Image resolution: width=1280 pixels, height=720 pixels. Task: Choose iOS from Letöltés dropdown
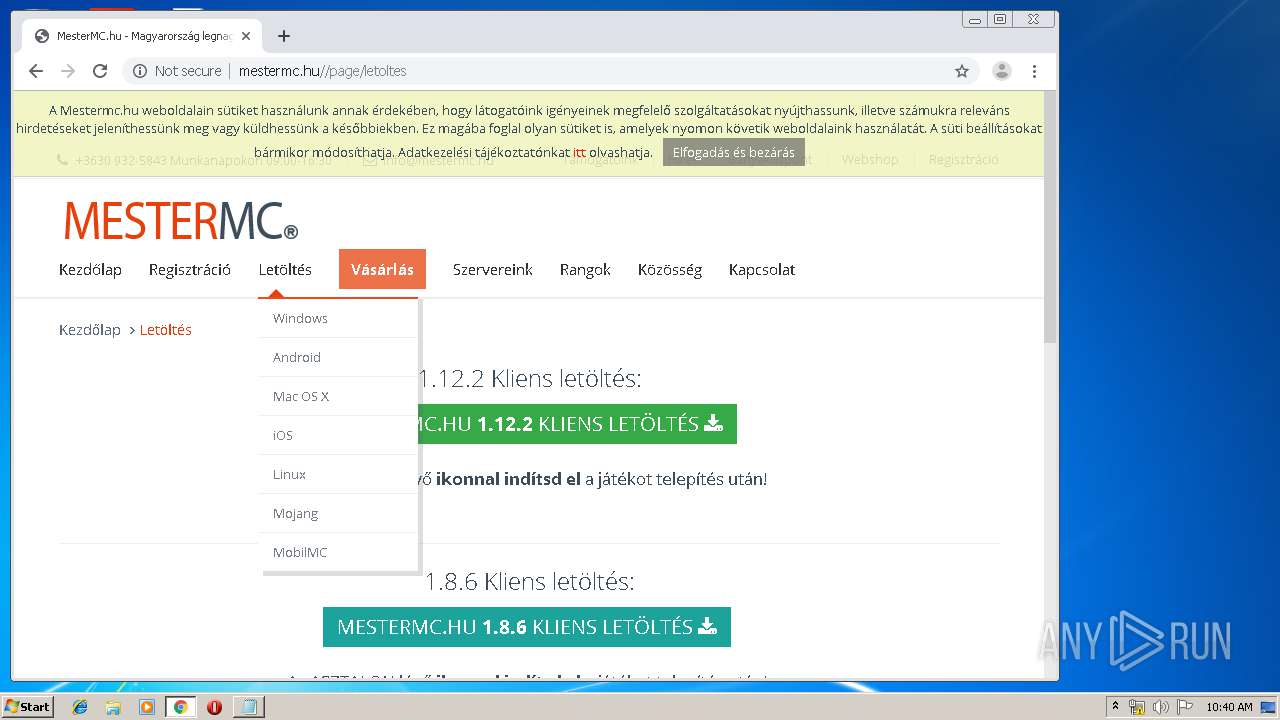(x=340, y=435)
